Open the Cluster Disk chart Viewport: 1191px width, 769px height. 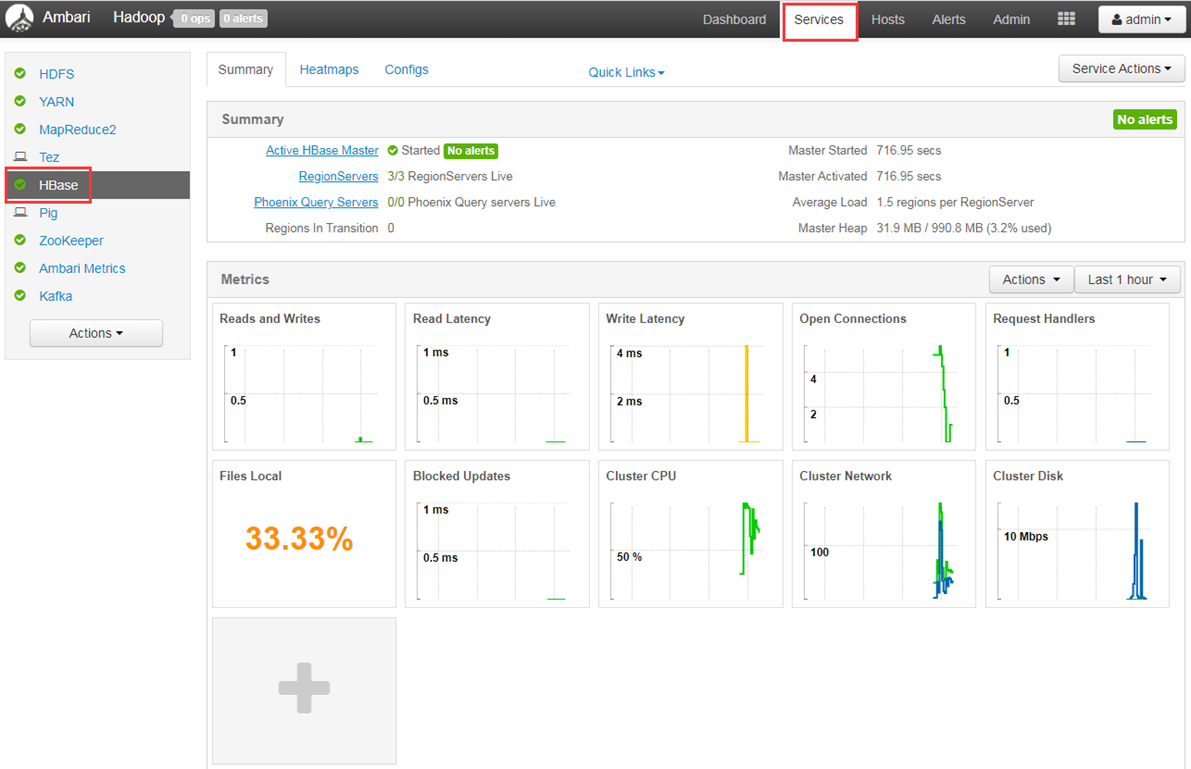point(1077,533)
